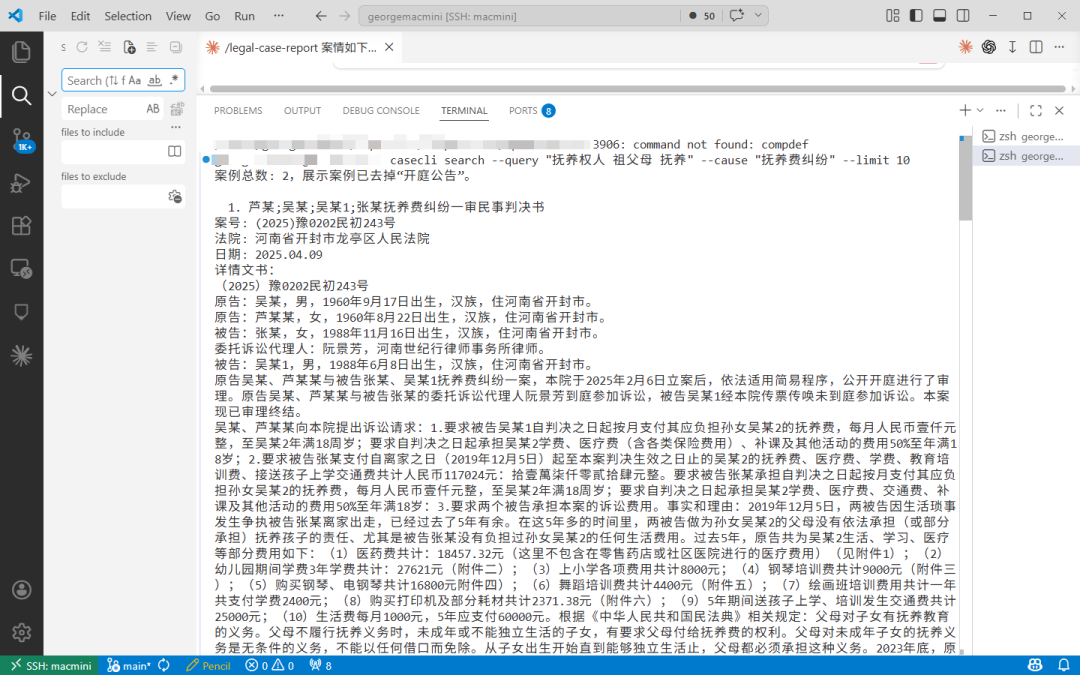Switch to the OUTPUT tab
Viewport: 1080px width, 675px height.
(302, 110)
